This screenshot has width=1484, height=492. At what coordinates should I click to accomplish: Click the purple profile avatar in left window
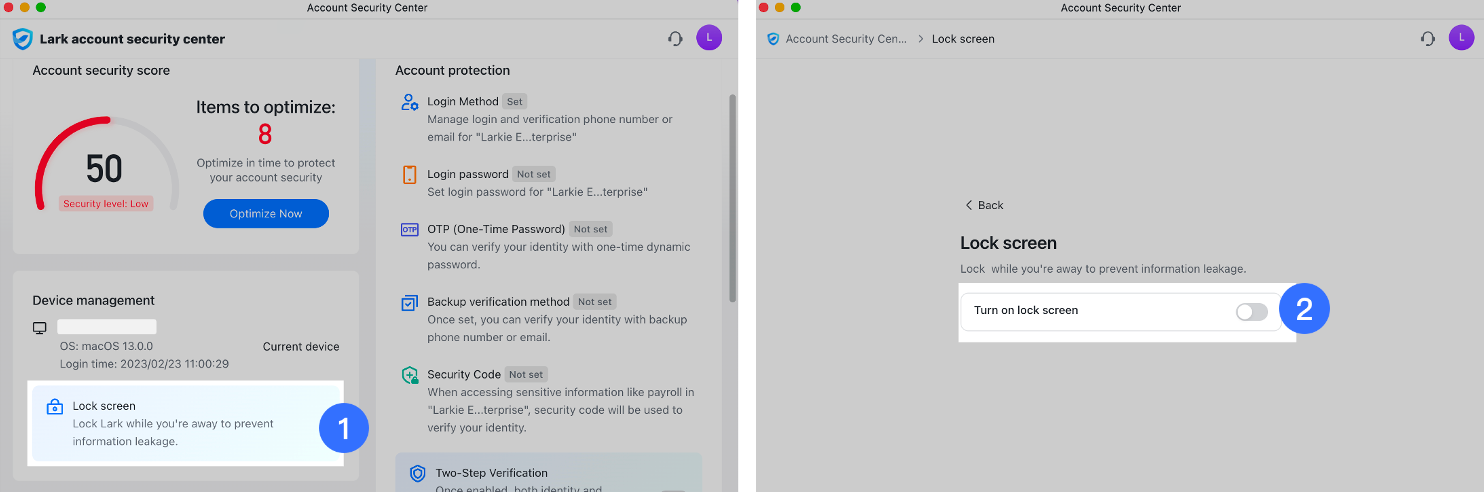[709, 38]
